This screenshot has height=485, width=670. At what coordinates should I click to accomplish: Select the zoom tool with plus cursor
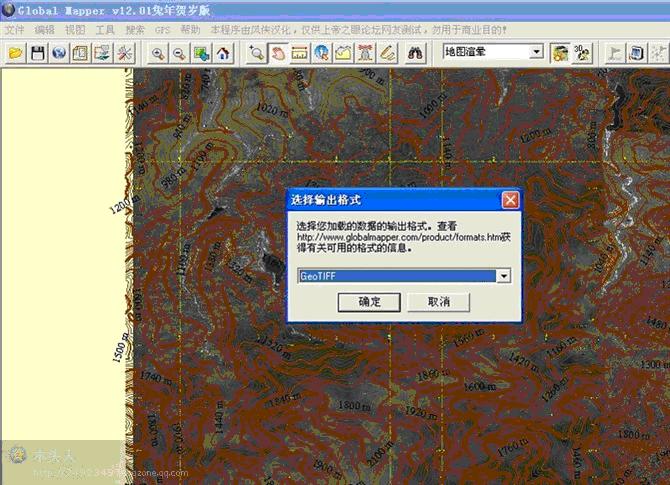pos(256,53)
